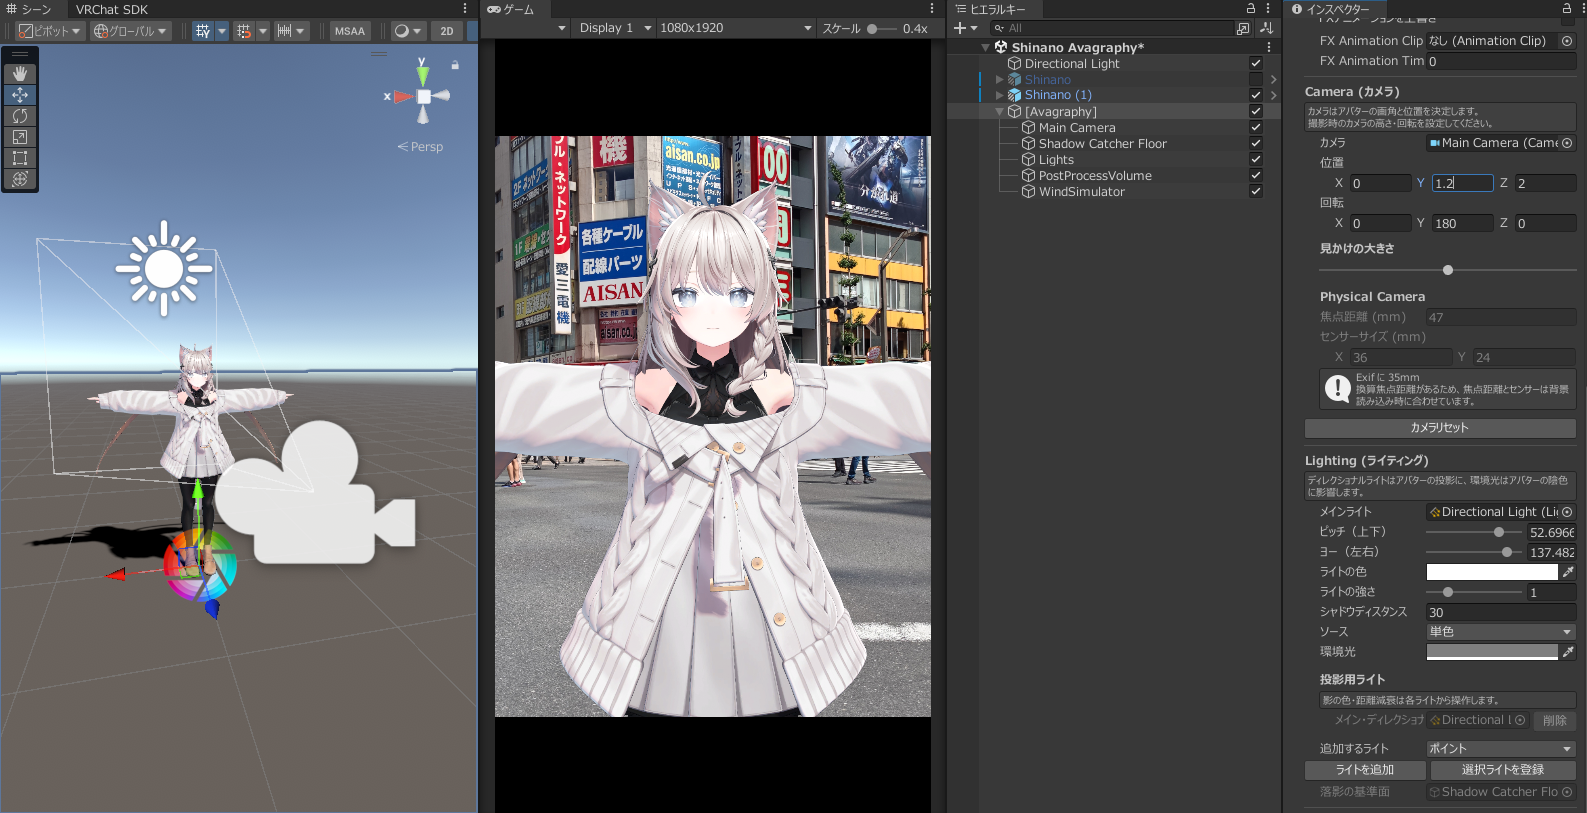Lock the Hierarchy panel
The image size is (1587, 813).
[1250, 8]
